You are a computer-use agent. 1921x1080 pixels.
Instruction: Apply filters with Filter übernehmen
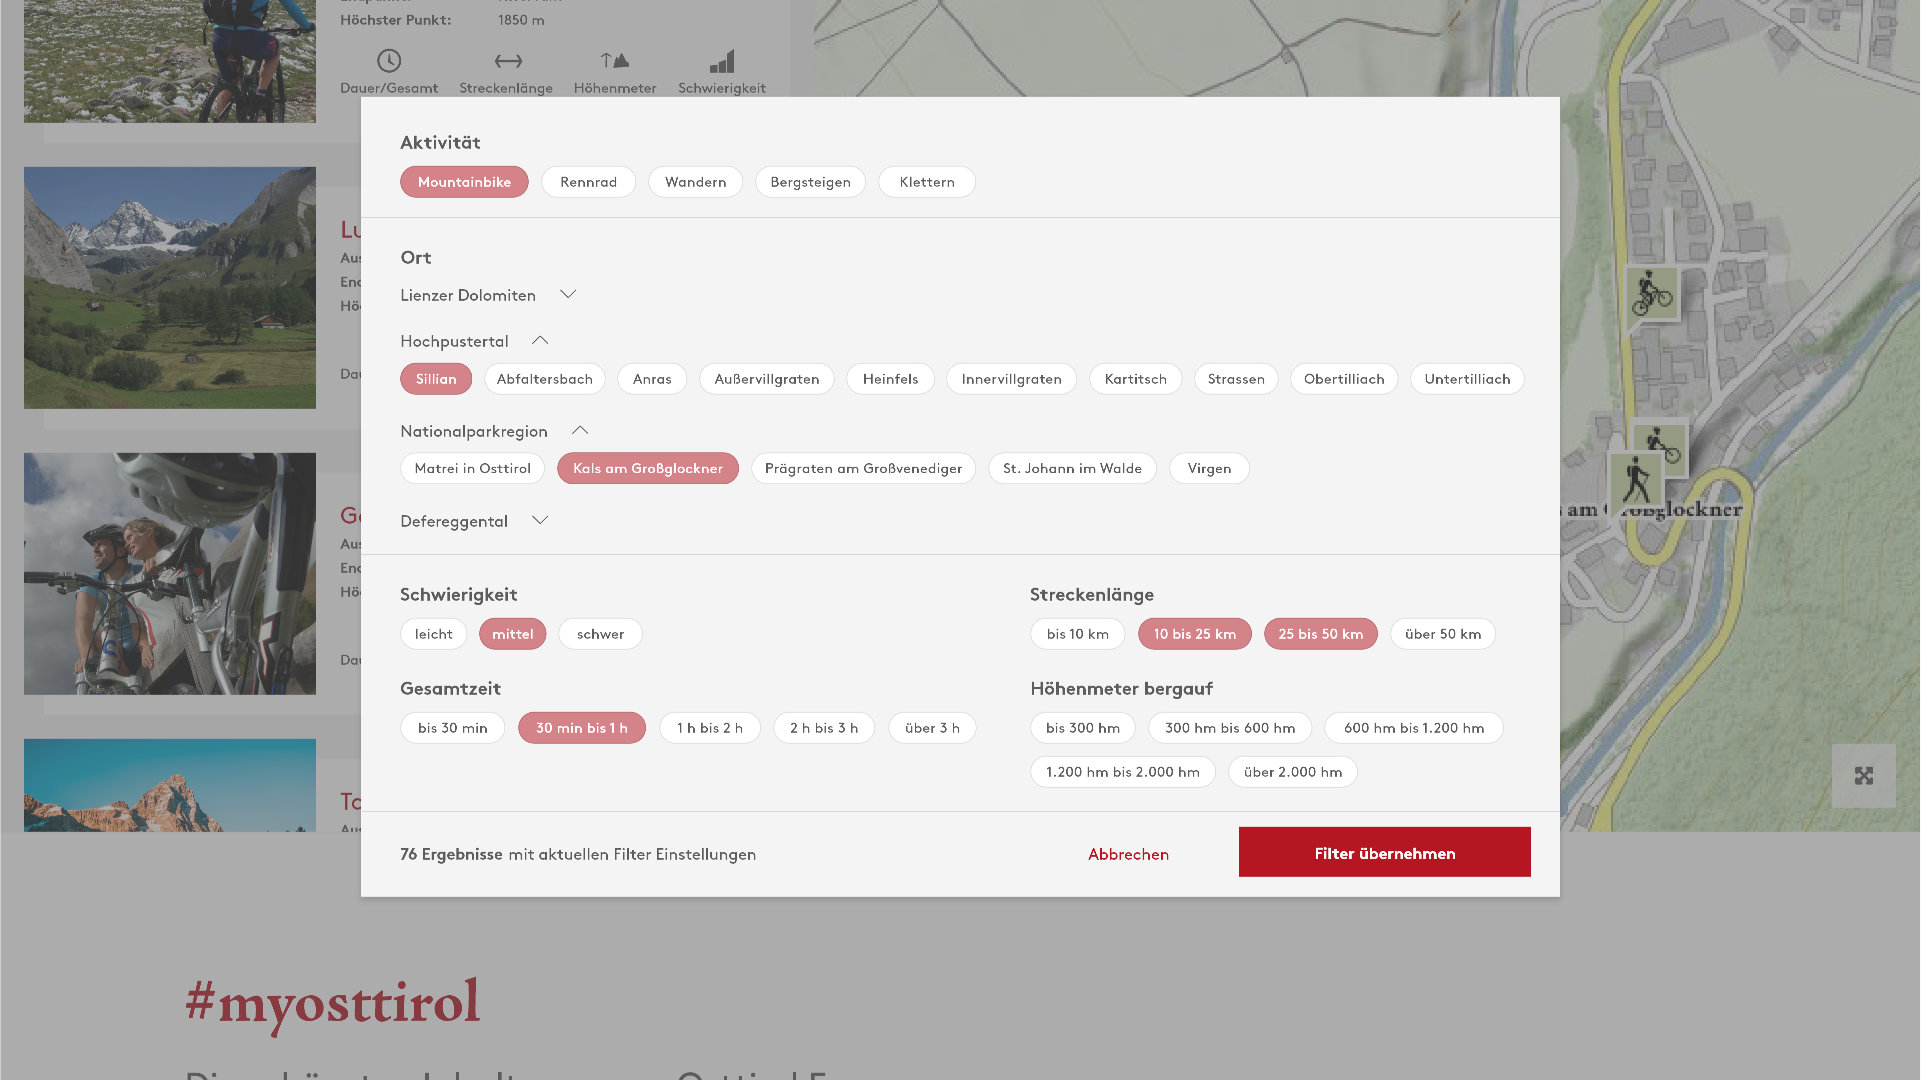click(1384, 853)
